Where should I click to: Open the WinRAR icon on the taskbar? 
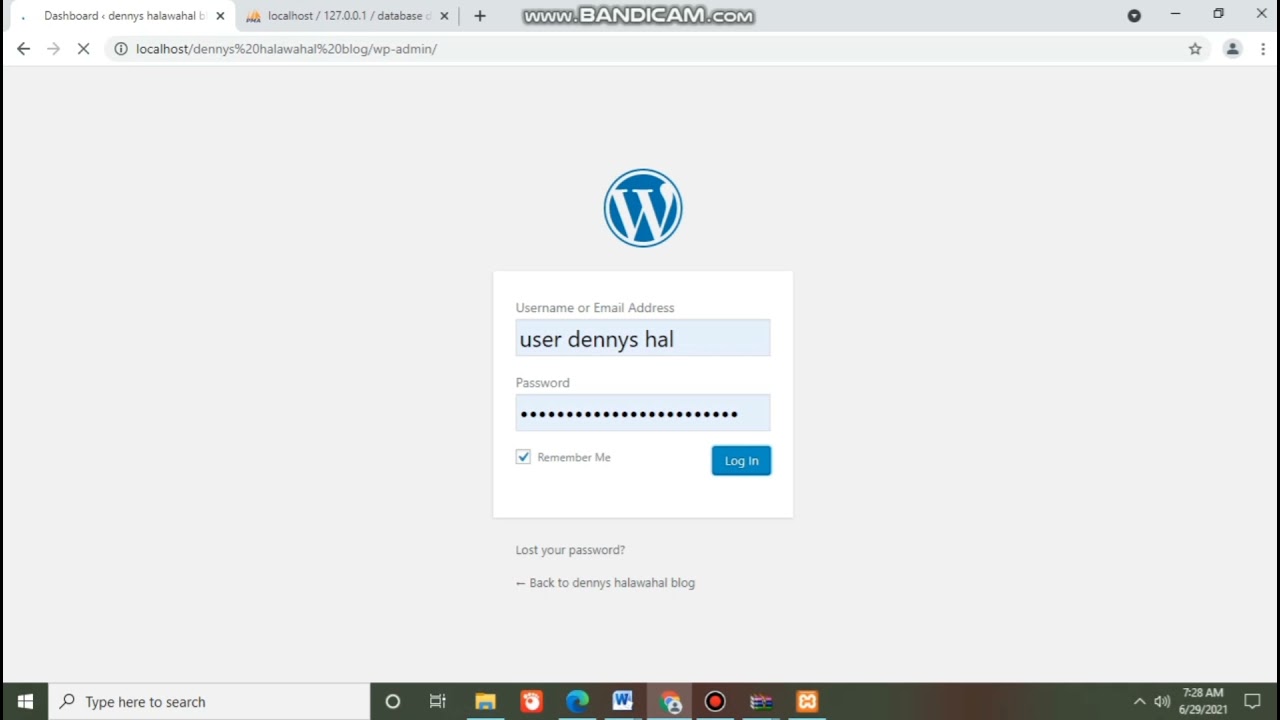tap(761, 702)
